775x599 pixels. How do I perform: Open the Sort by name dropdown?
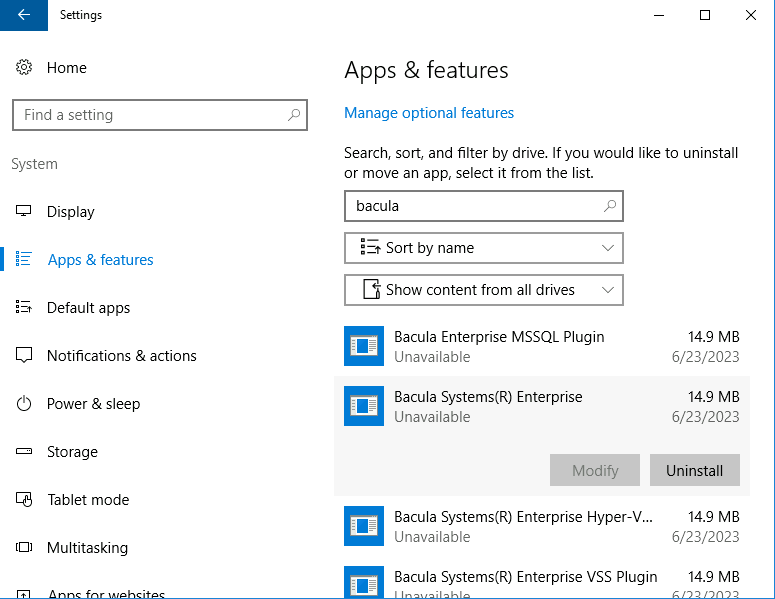[483, 248]
